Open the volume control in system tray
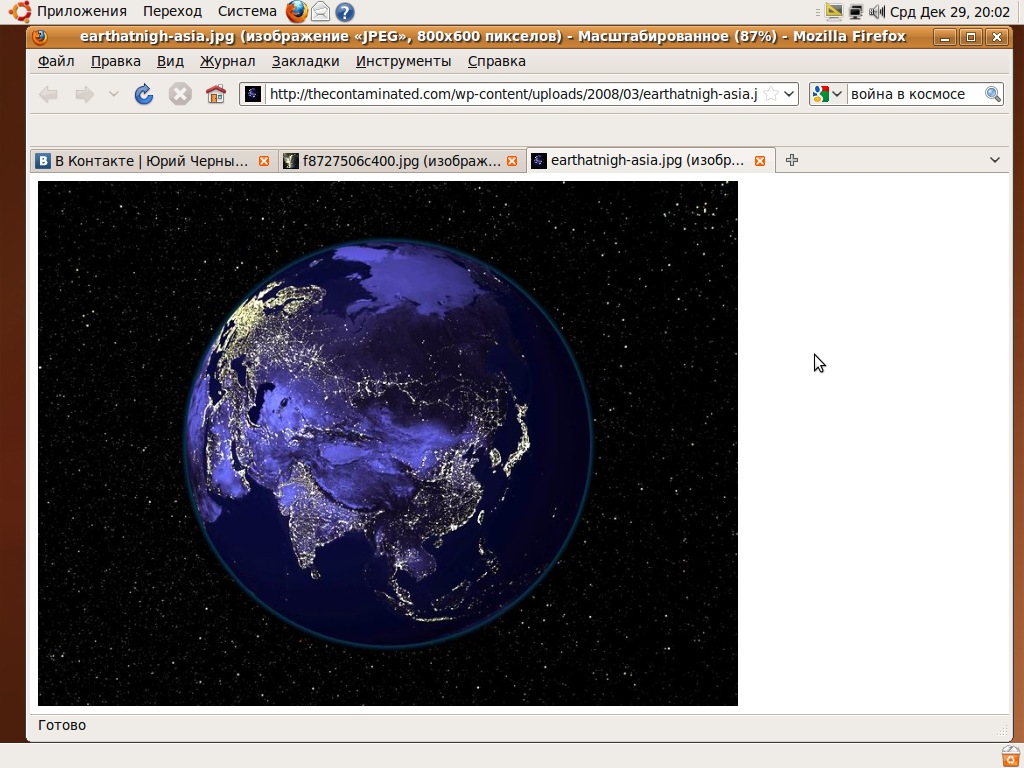Screen dimensions: 1024x768 pyautogui.click(x=877, y=12)
